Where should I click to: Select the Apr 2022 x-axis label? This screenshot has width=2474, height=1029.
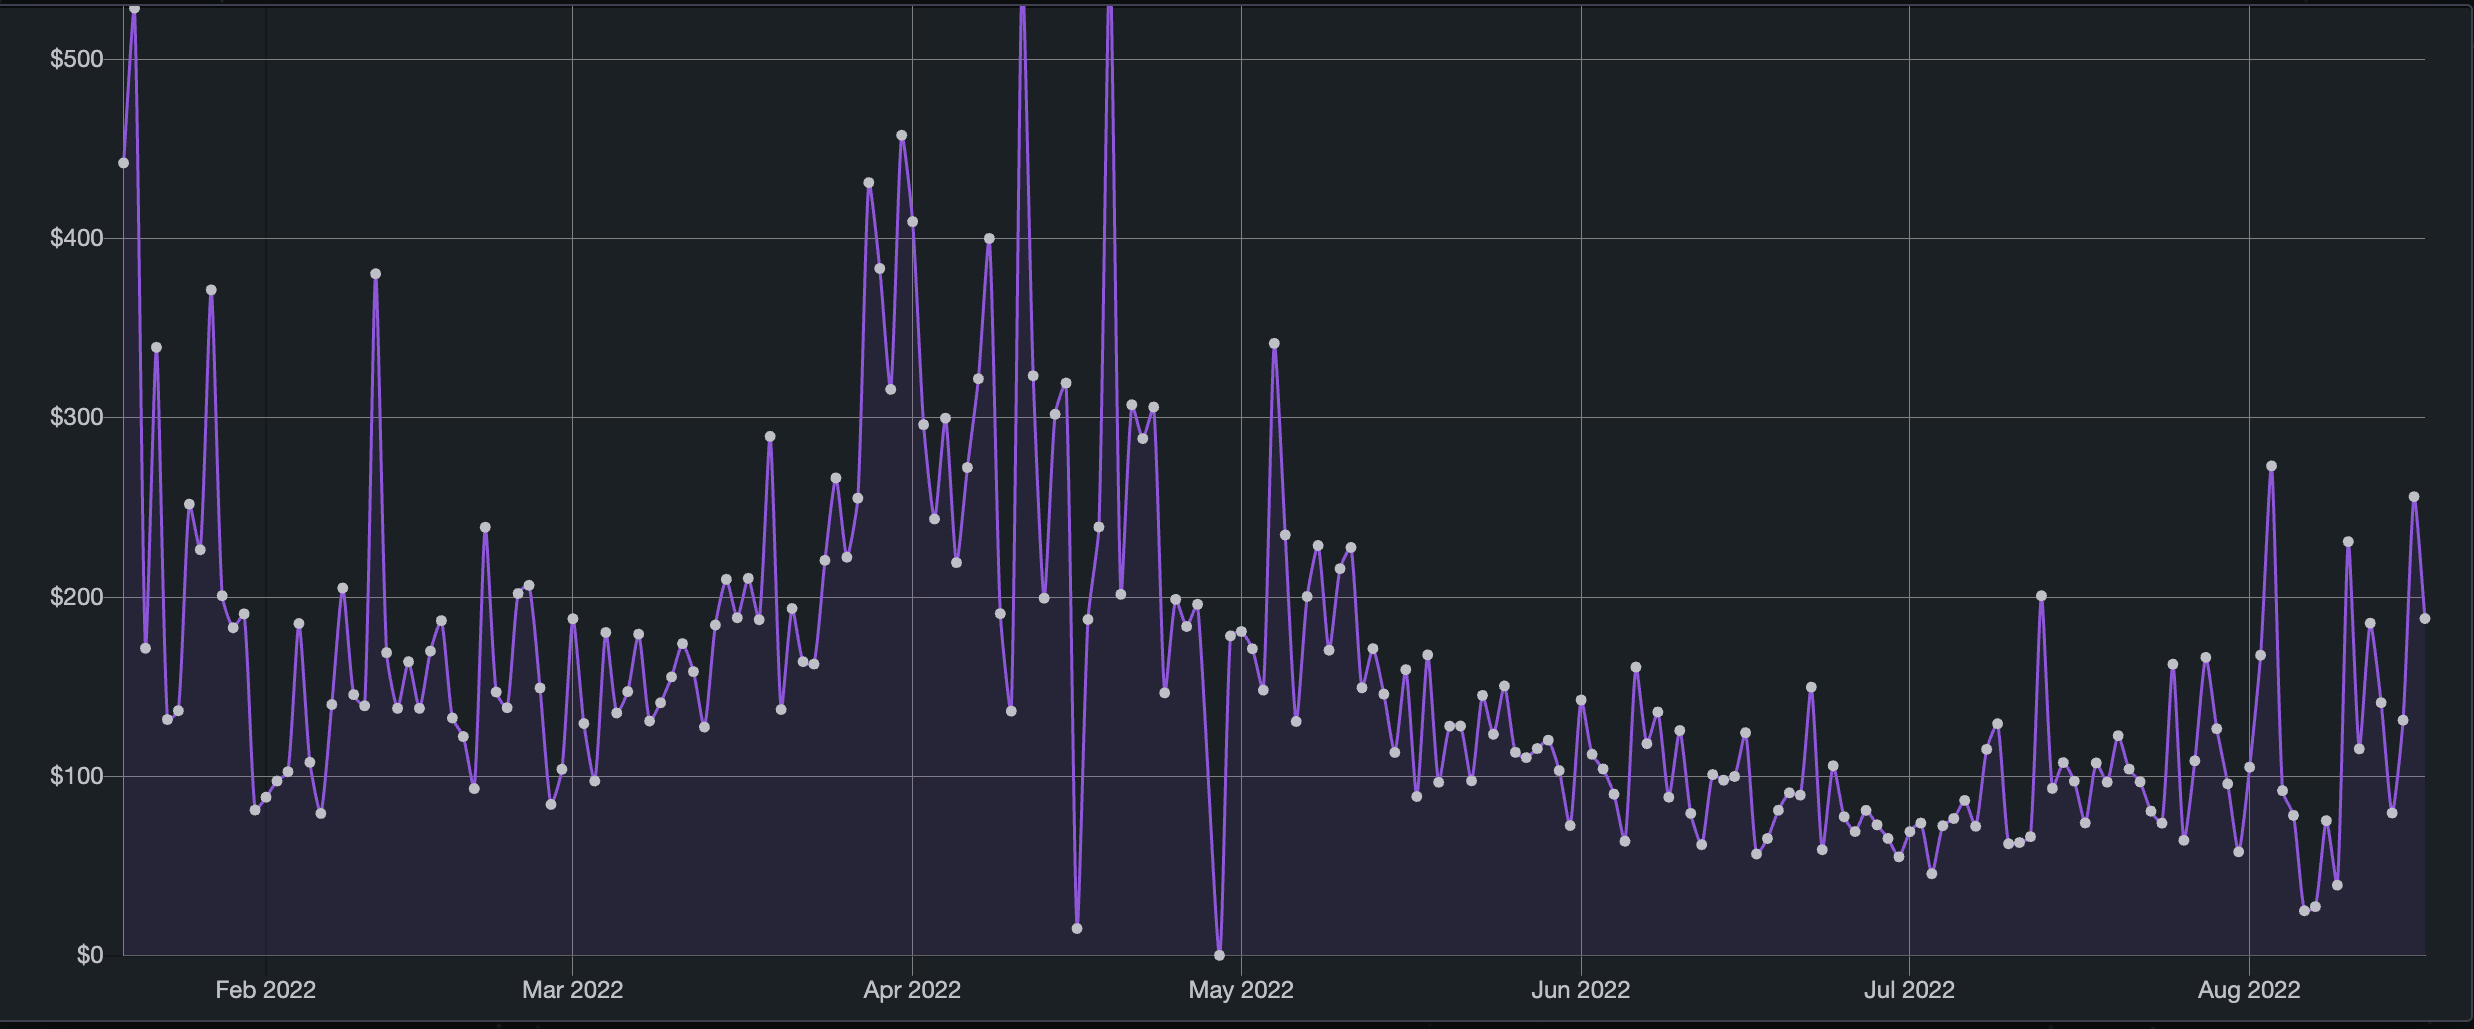click(911, 990)
